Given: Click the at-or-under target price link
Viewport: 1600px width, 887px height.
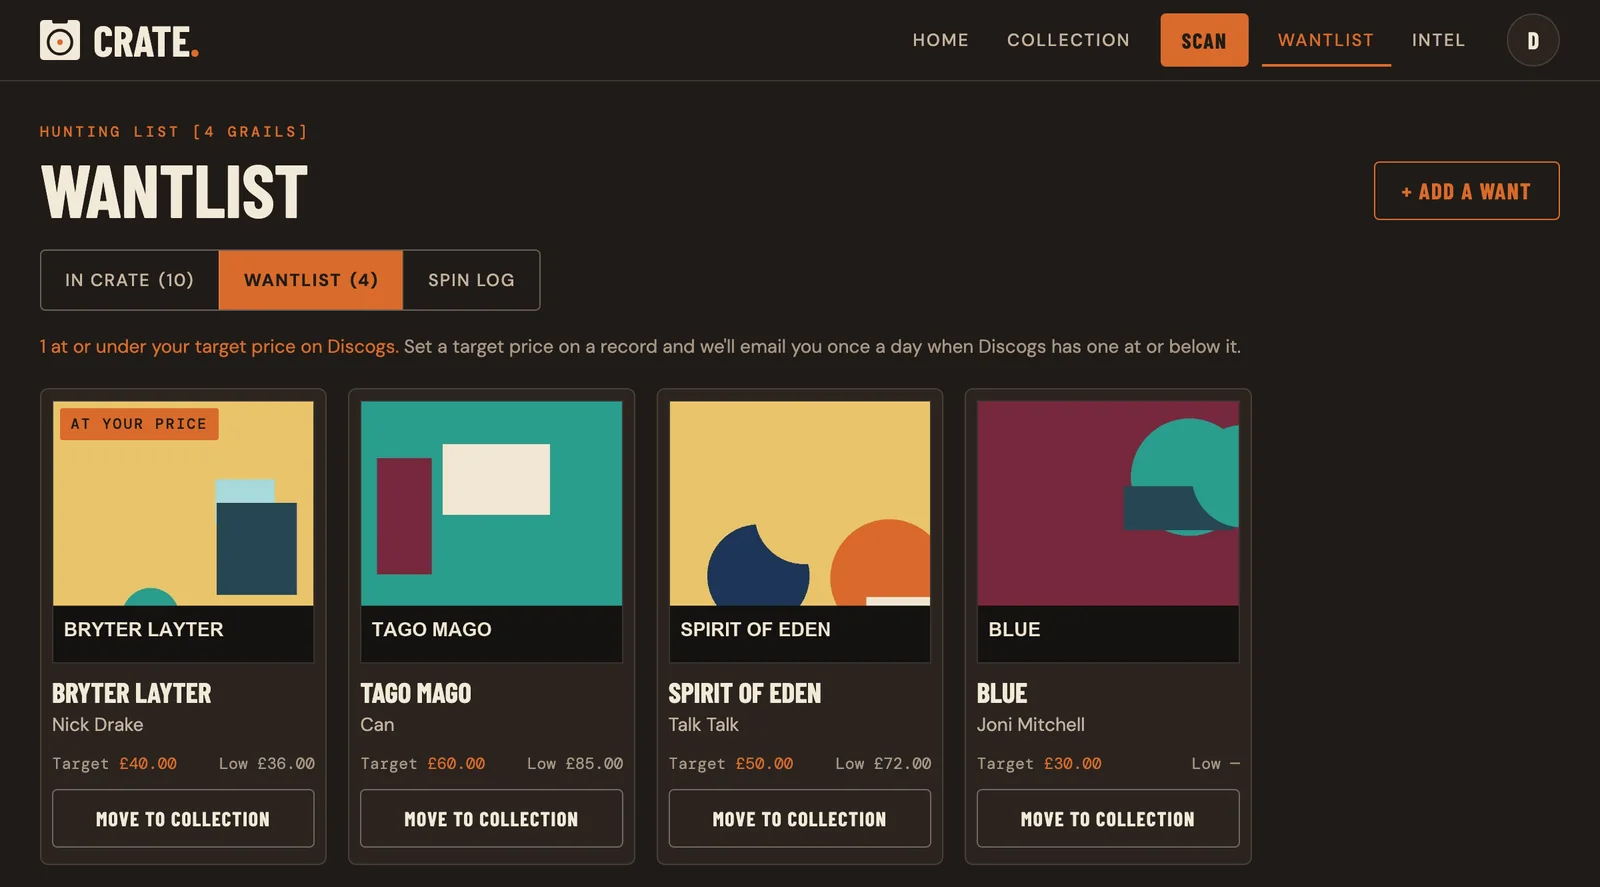Looking at the screenshot, I should (x=219, y=346).
